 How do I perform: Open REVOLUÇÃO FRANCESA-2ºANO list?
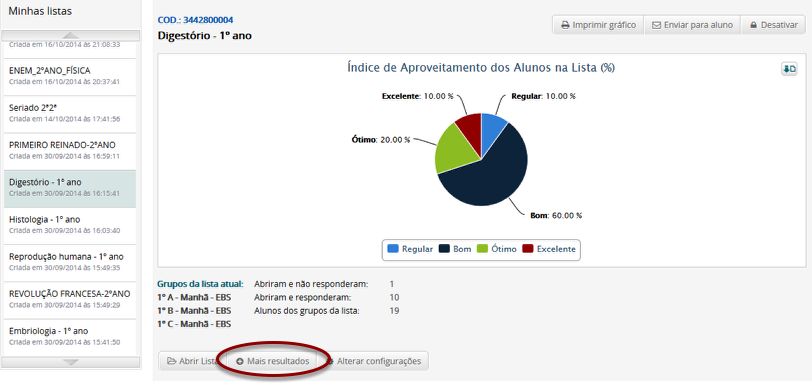[70, 300]
